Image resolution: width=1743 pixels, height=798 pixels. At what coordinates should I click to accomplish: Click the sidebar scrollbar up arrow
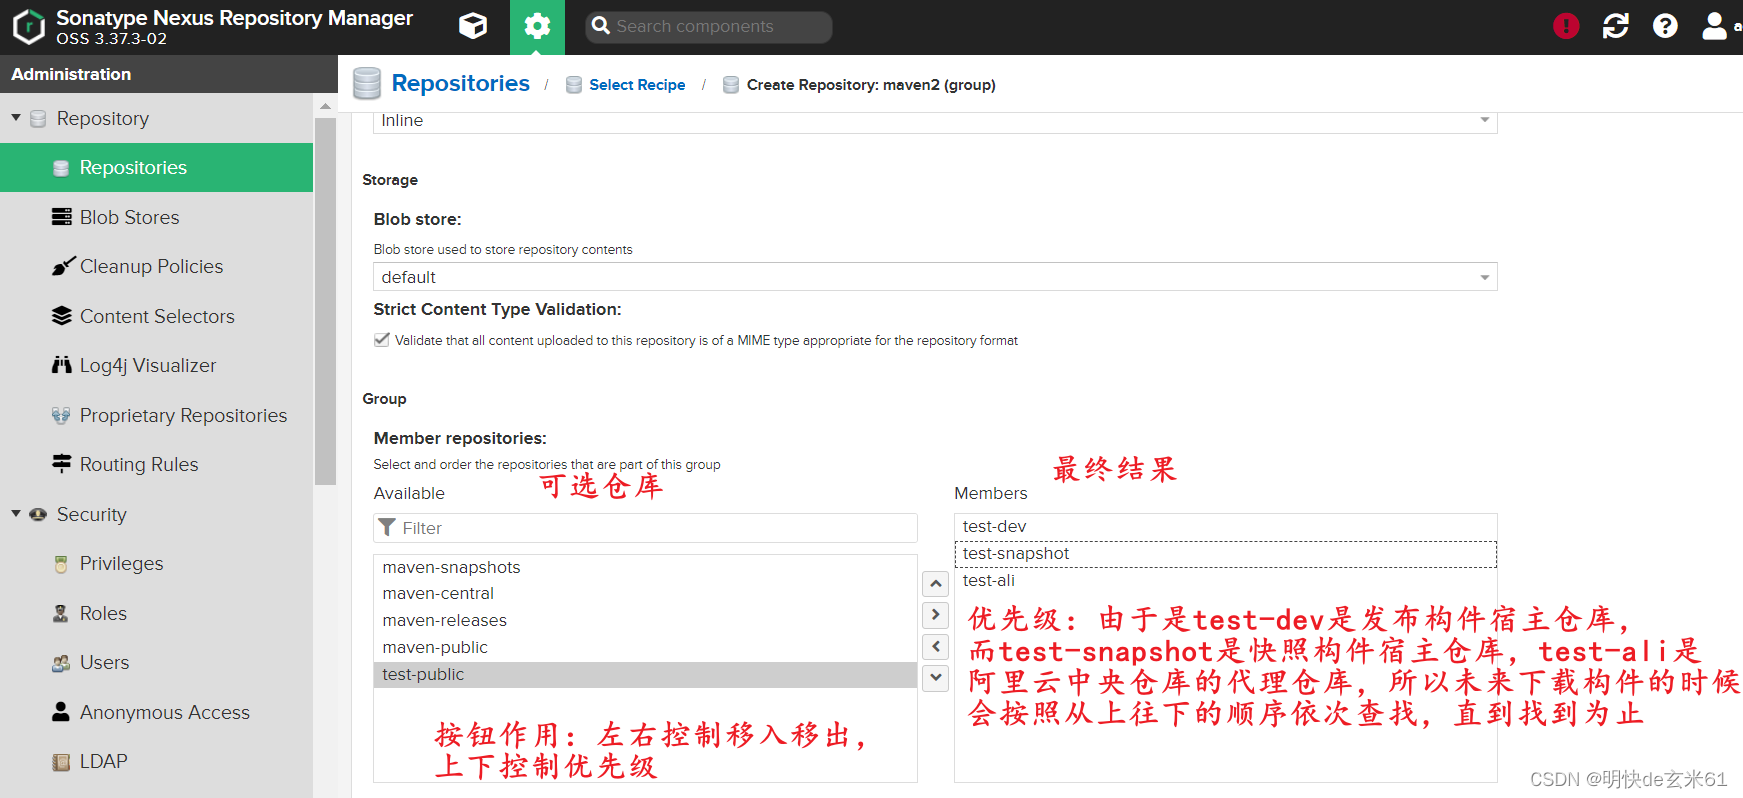325,105
